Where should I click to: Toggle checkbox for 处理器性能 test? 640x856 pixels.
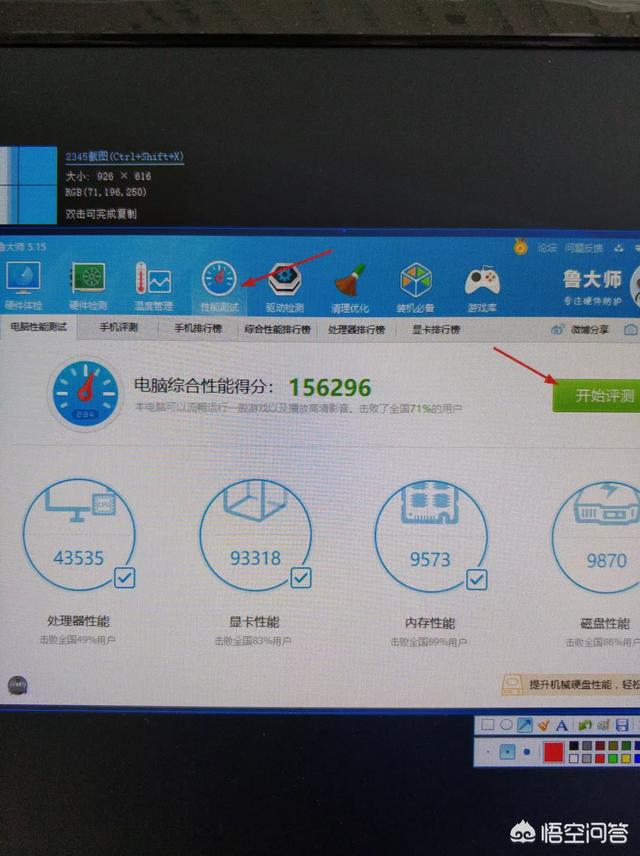click(125, 577)
